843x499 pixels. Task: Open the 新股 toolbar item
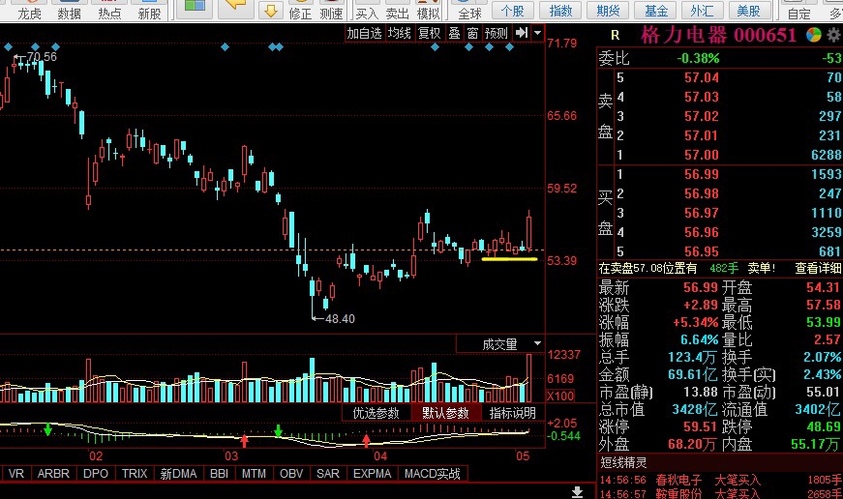pos(149,13)
